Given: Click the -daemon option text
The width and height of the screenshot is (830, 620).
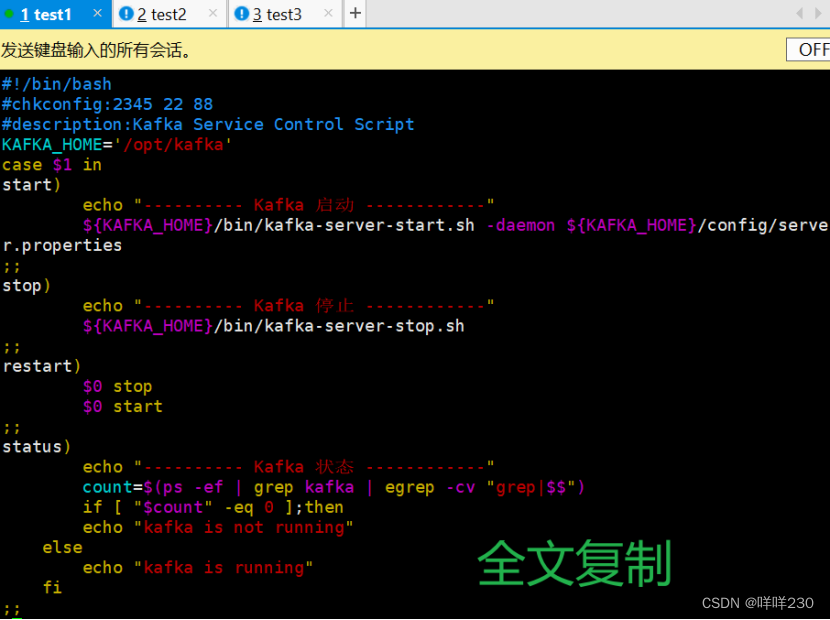Looking at the screenshot, I should pos(520,225).
